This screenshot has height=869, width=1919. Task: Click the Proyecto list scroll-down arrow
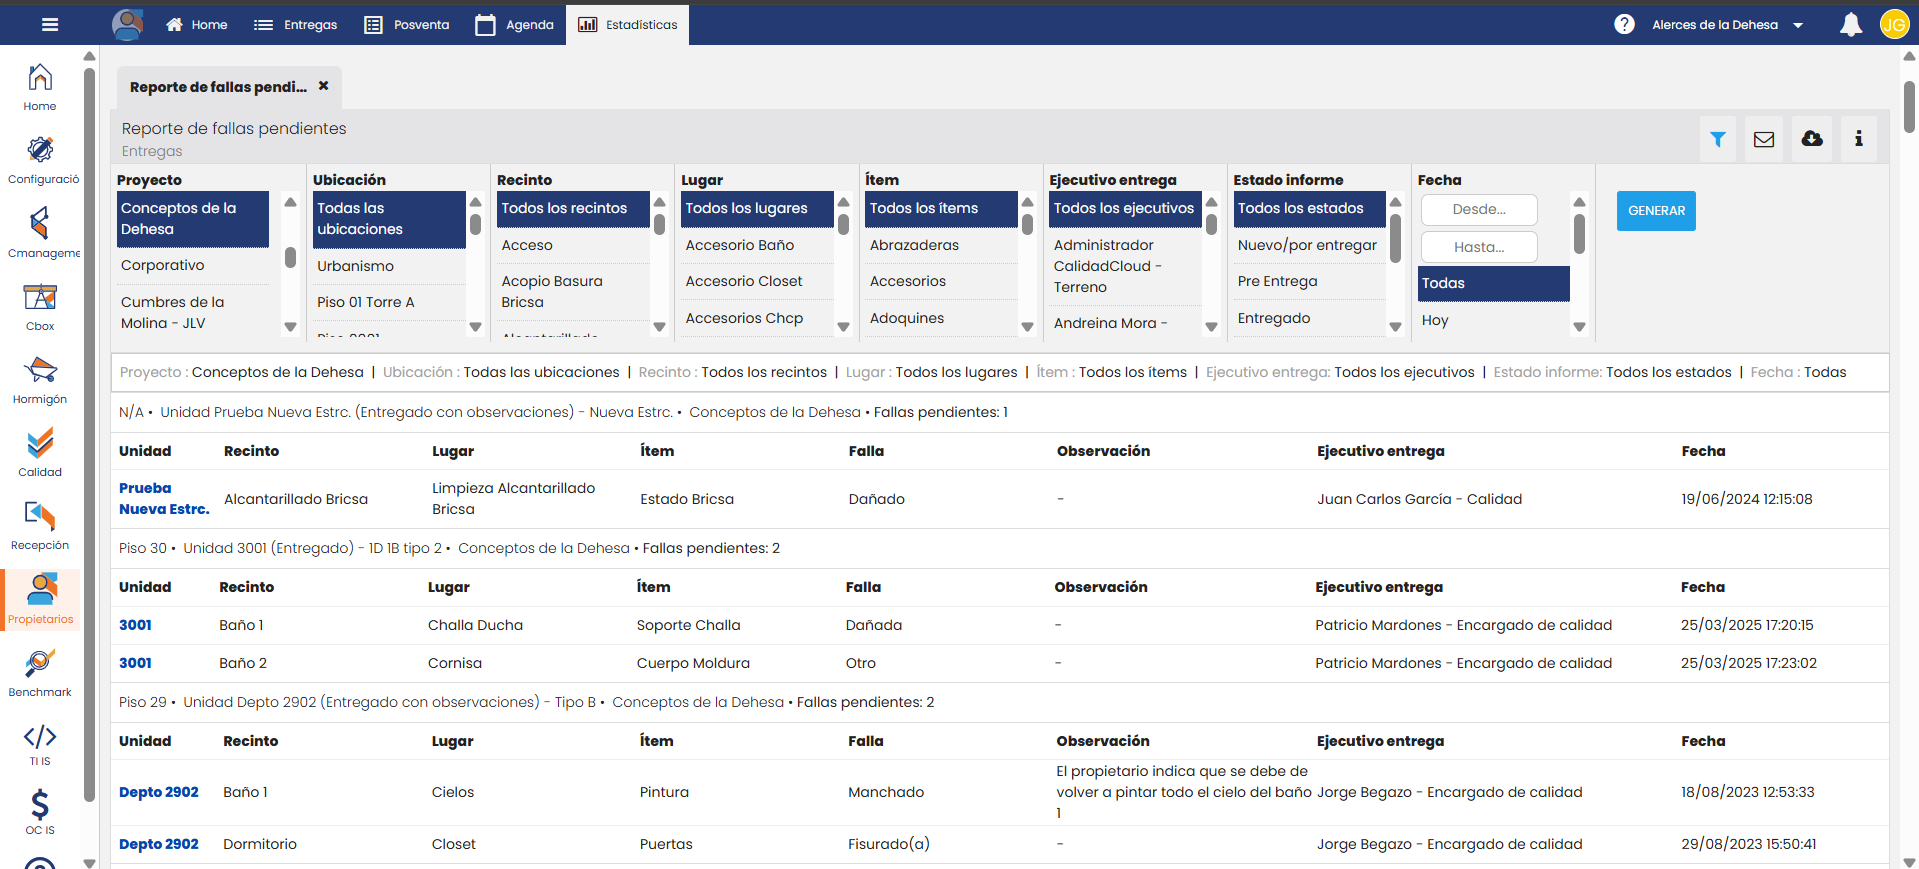[x=290, y=327]
